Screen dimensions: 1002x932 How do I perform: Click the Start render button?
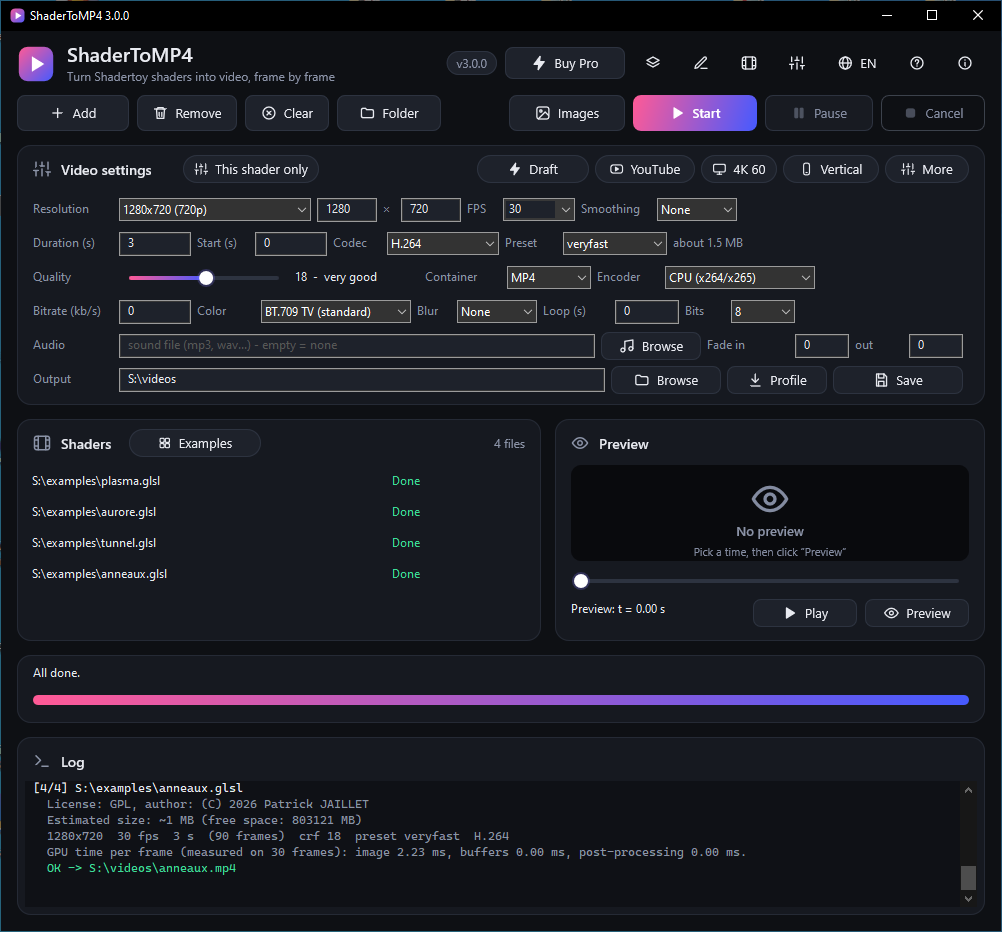[695, 113]
